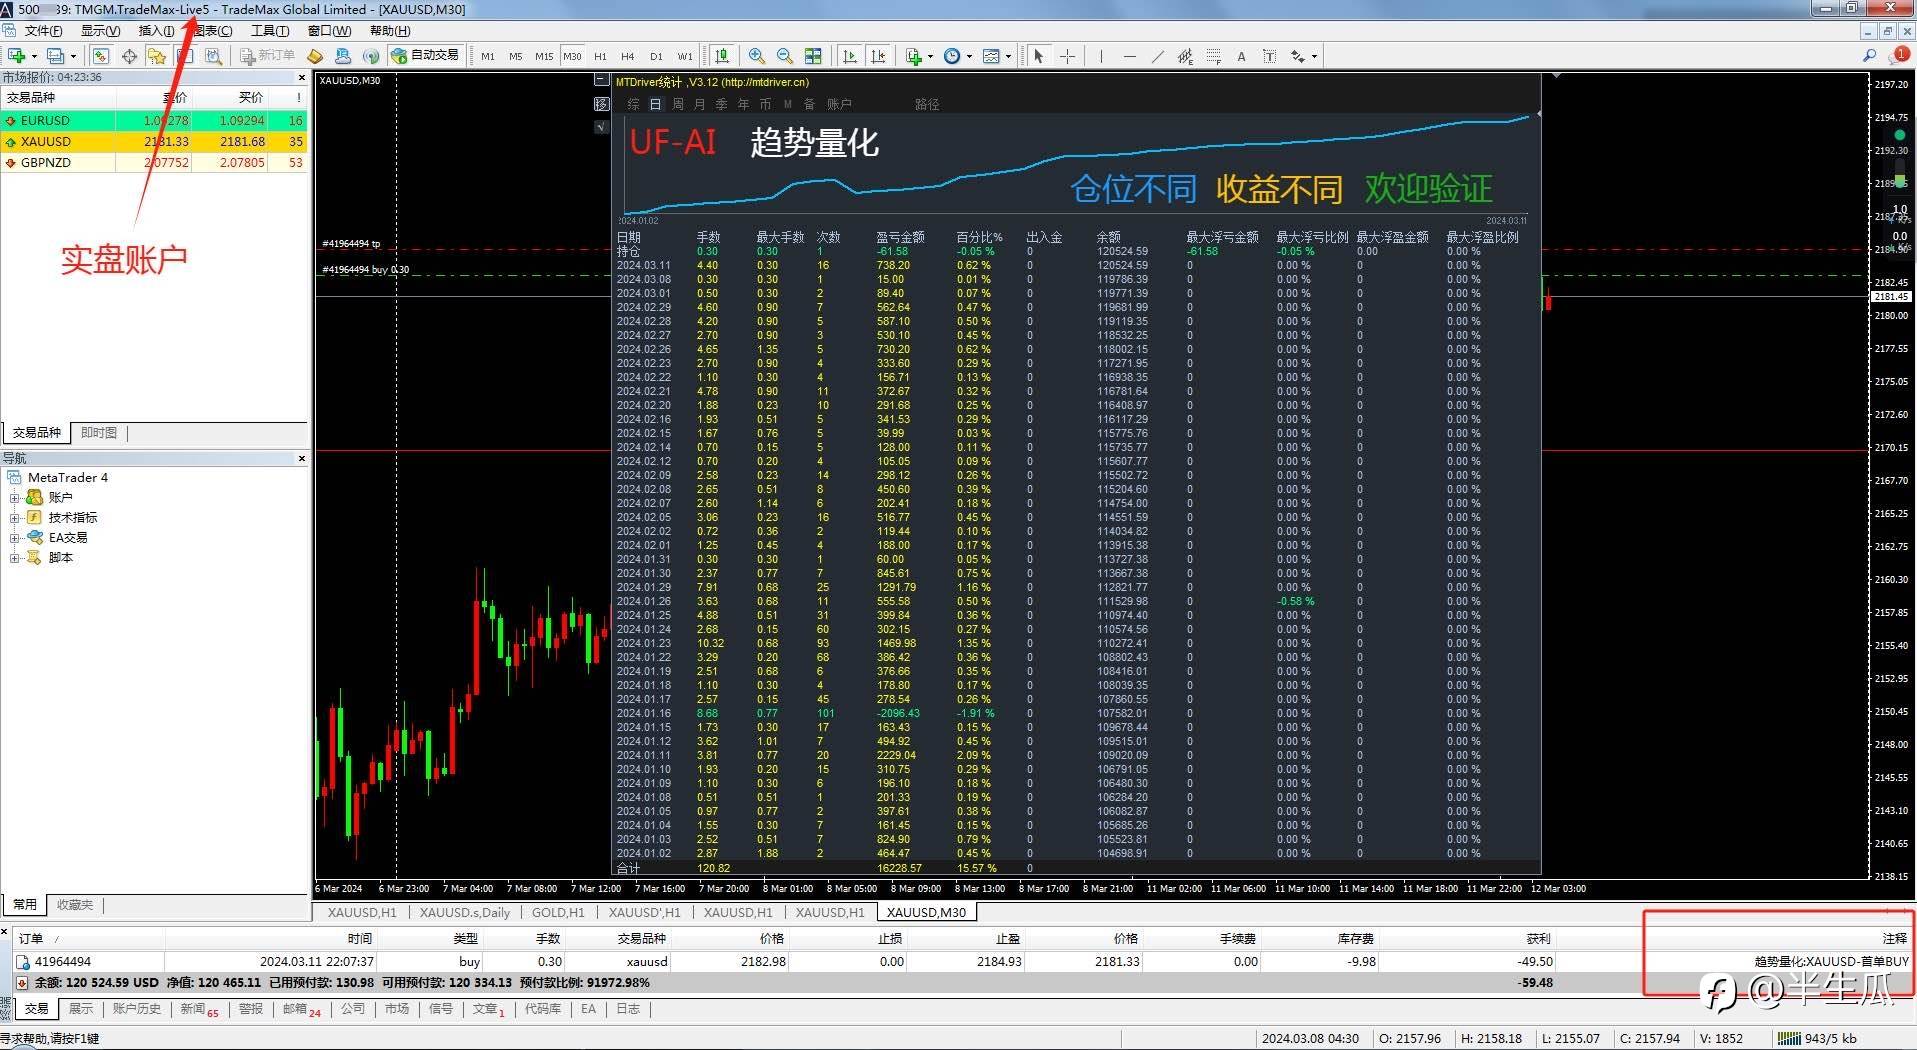Screen dimensions: 1917x1050
Task: Open the 账户历史 terminal tab
Action: (137, 1009)
